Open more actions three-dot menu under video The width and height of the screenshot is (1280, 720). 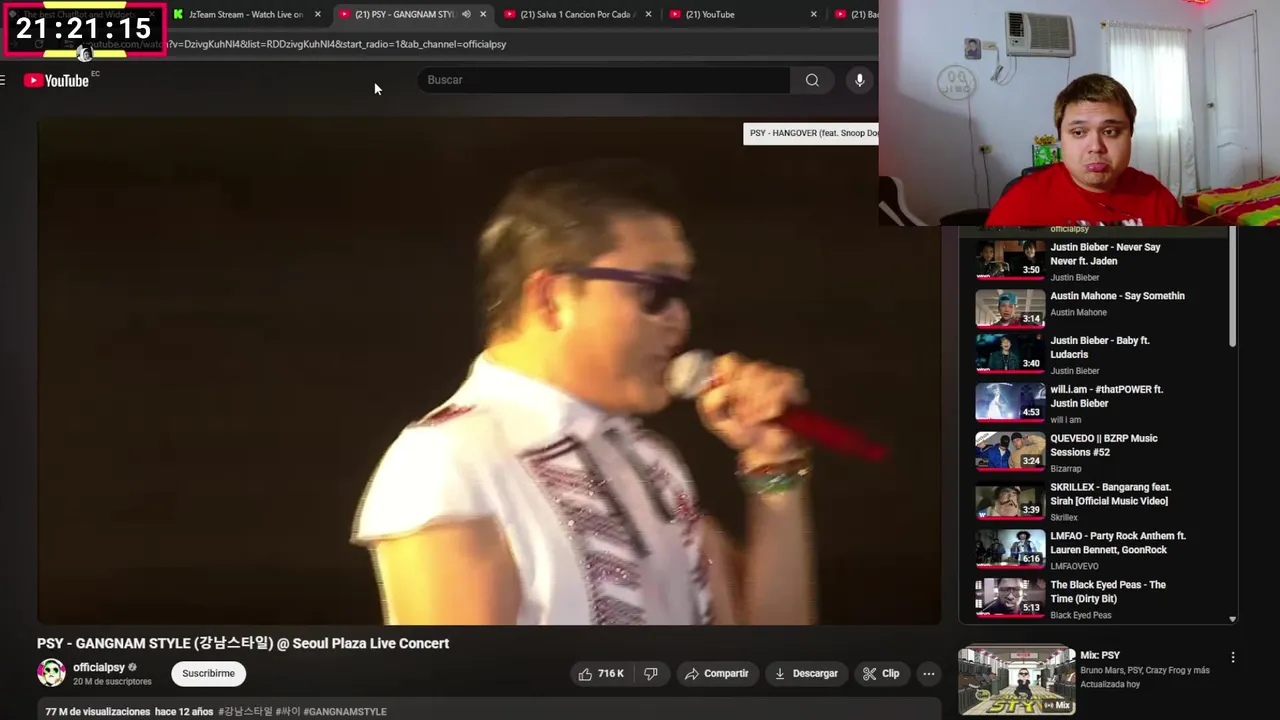click(928, 674)
